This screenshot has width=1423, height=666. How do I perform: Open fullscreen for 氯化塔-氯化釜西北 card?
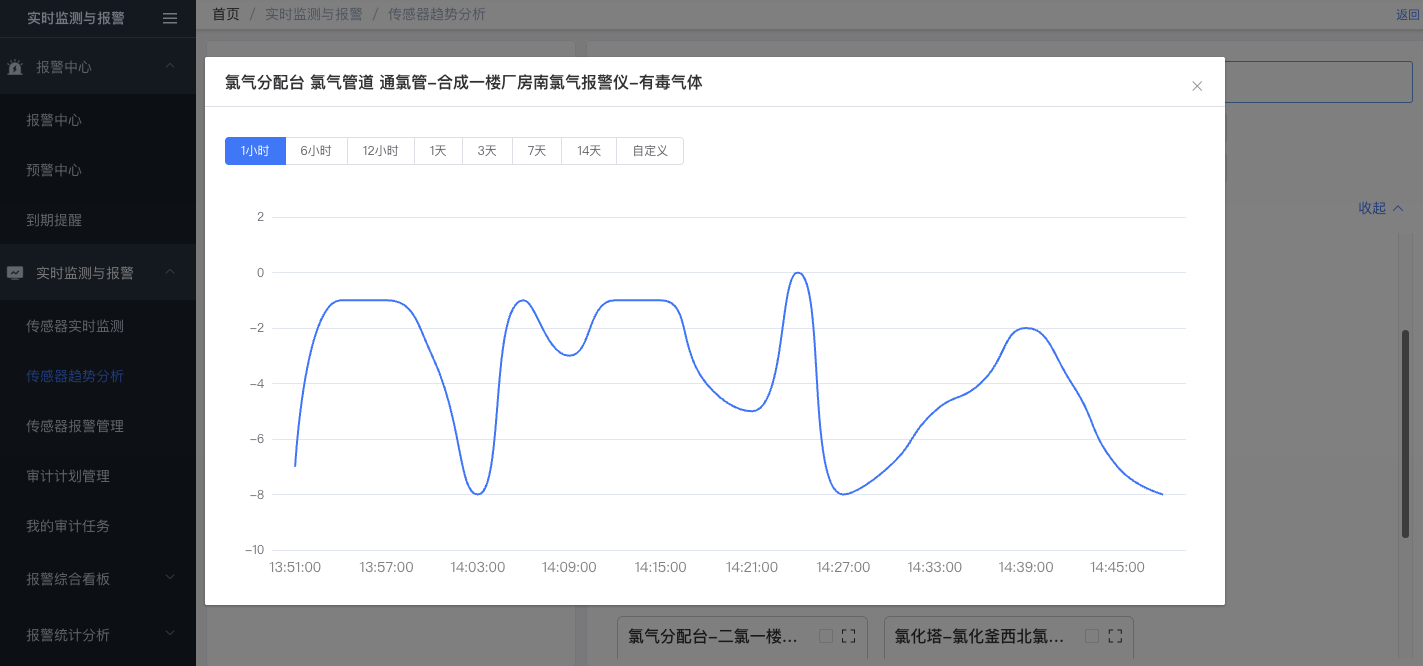(1116, 636)
